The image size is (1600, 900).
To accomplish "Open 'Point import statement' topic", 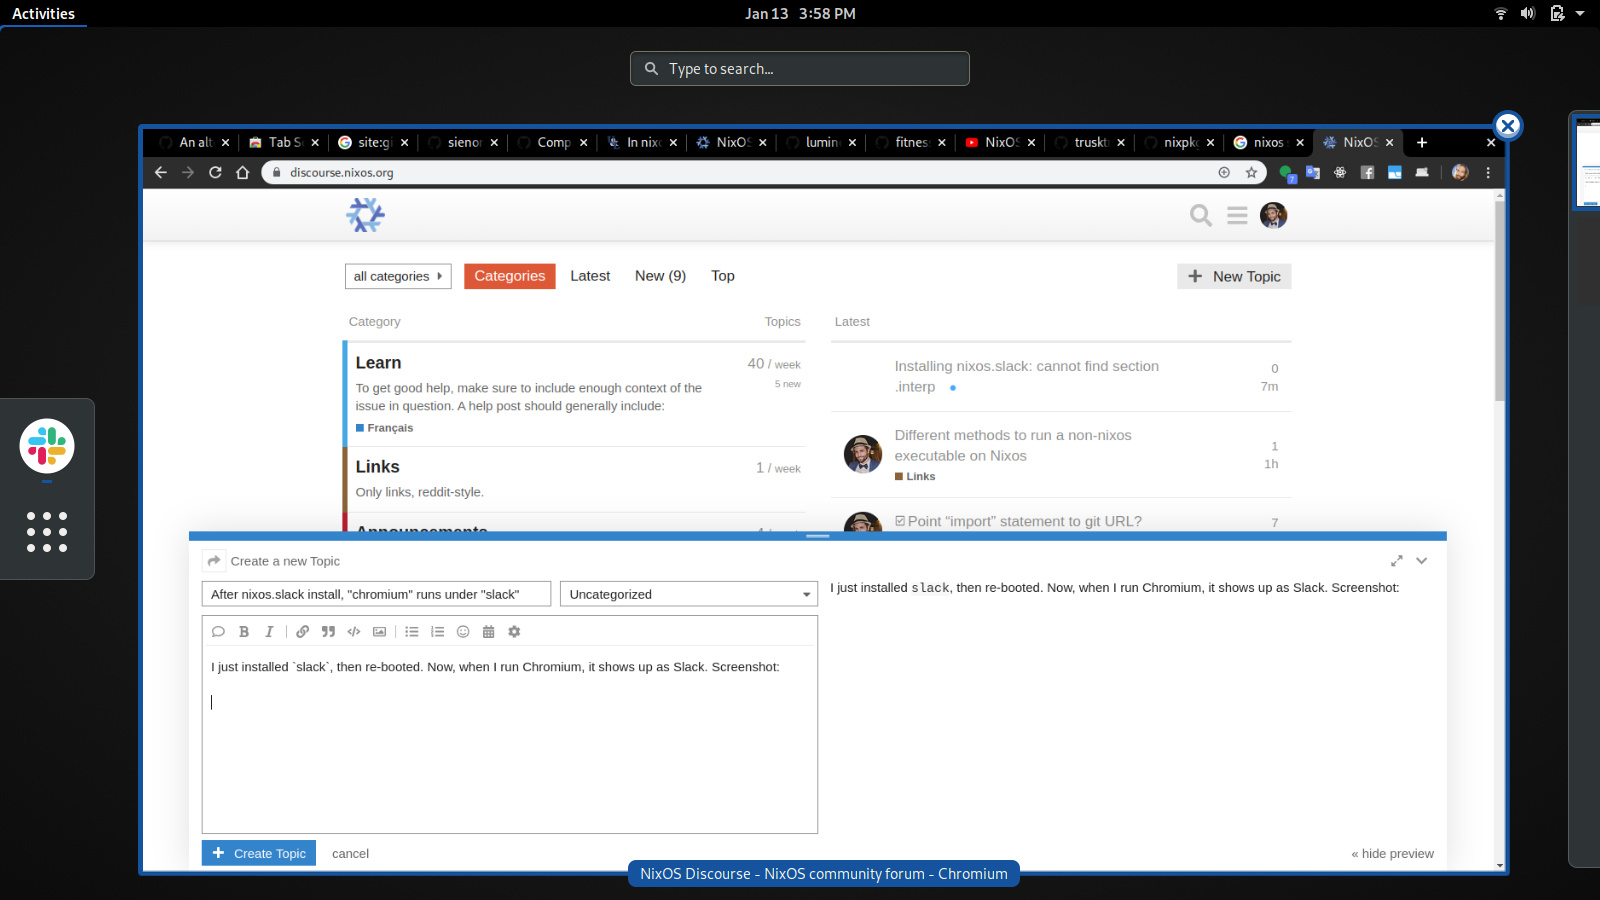I will coord(1024,521).
